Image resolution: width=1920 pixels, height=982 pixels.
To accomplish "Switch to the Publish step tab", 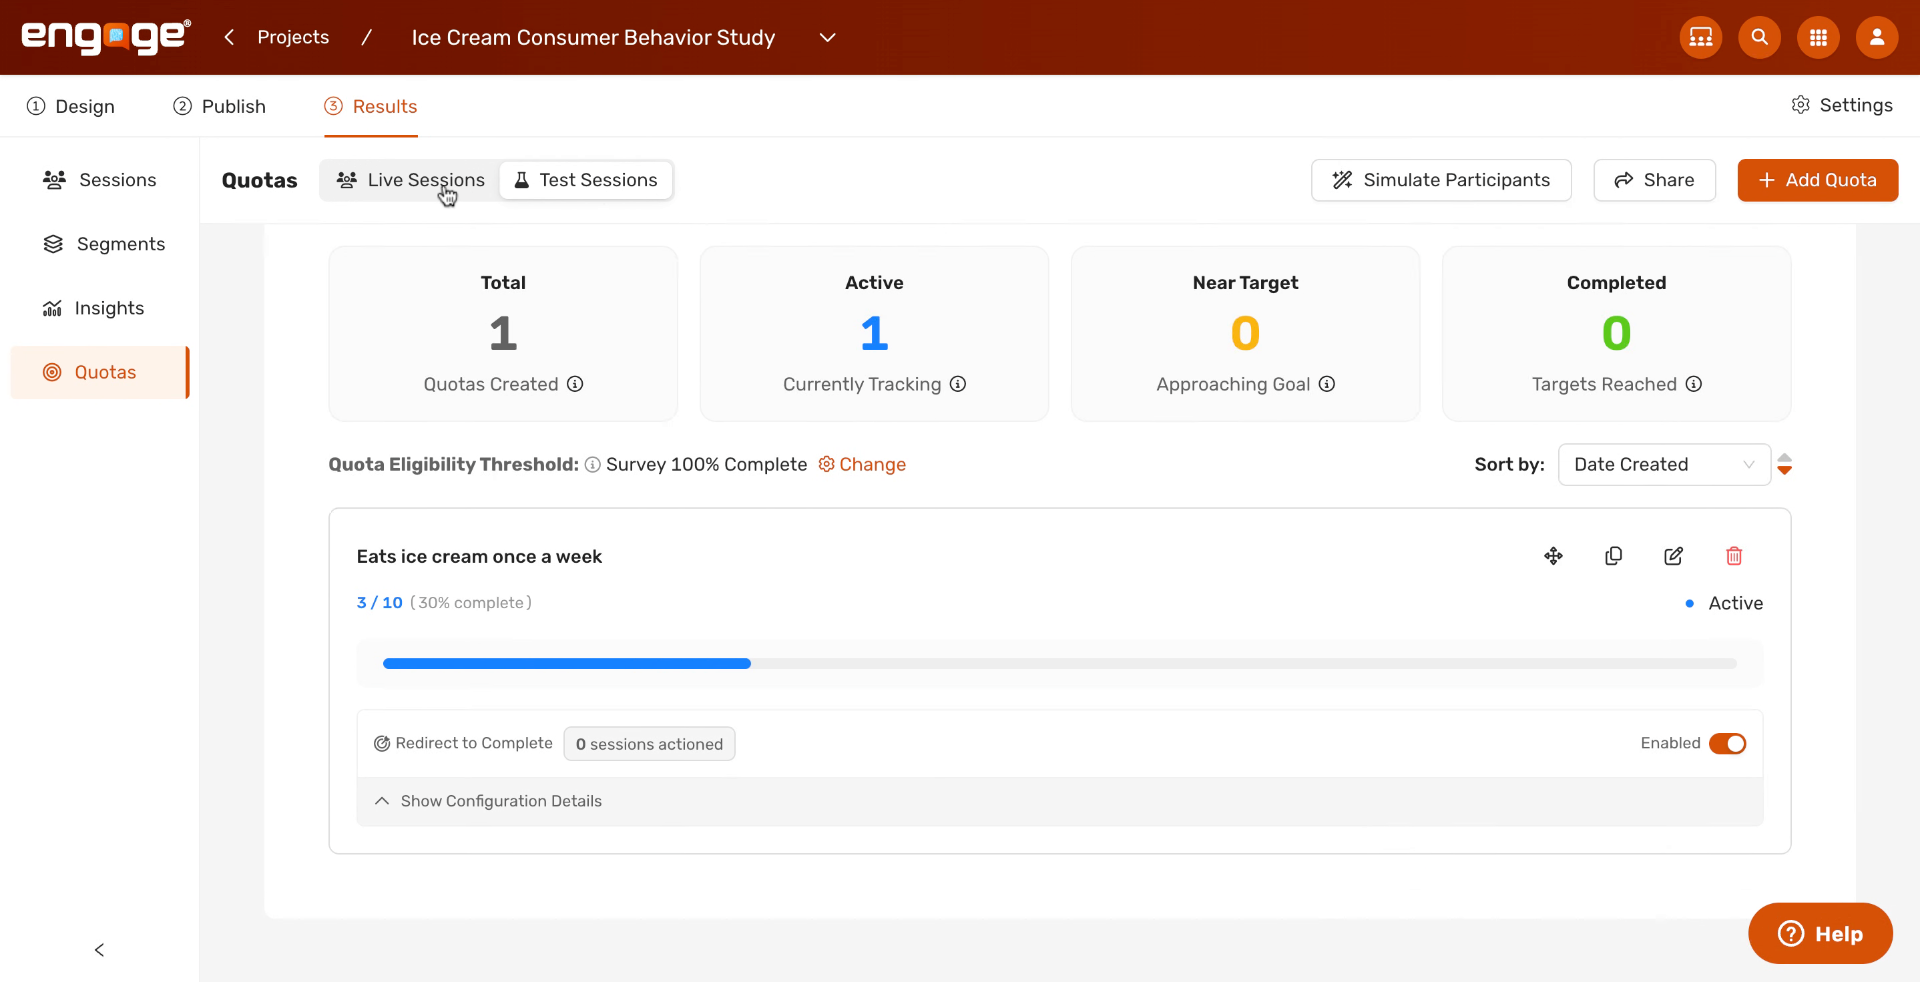I will pyautogui.click(x=219, y=106).
